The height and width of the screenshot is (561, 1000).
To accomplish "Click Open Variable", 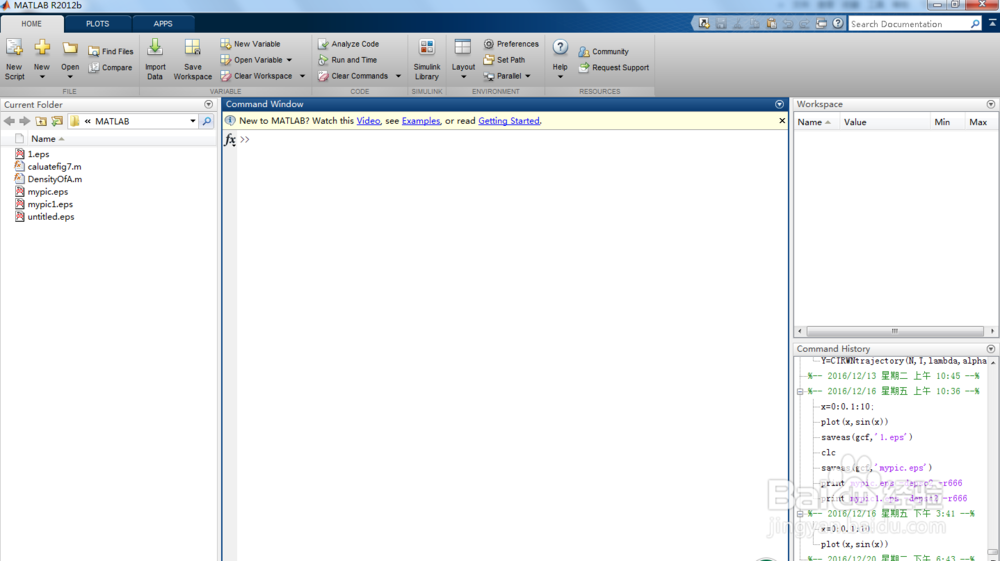I will 252,60.
